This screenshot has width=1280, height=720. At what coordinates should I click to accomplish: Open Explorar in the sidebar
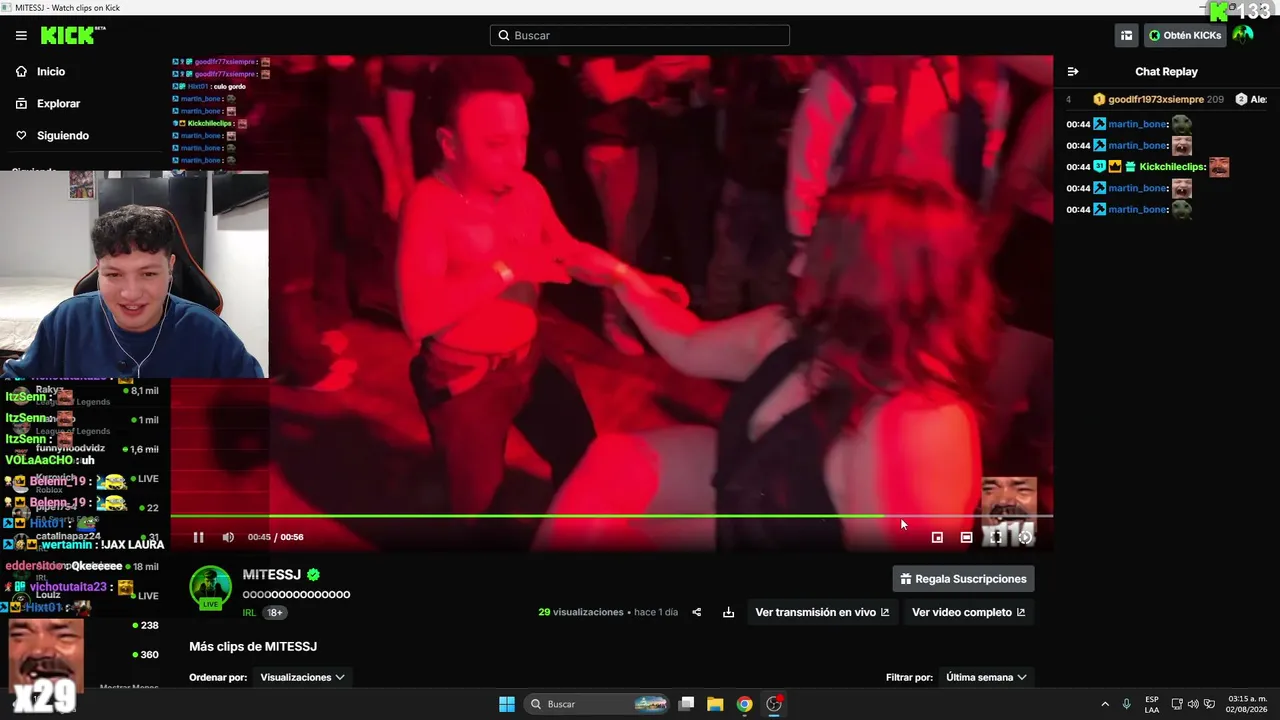point(58,104)
